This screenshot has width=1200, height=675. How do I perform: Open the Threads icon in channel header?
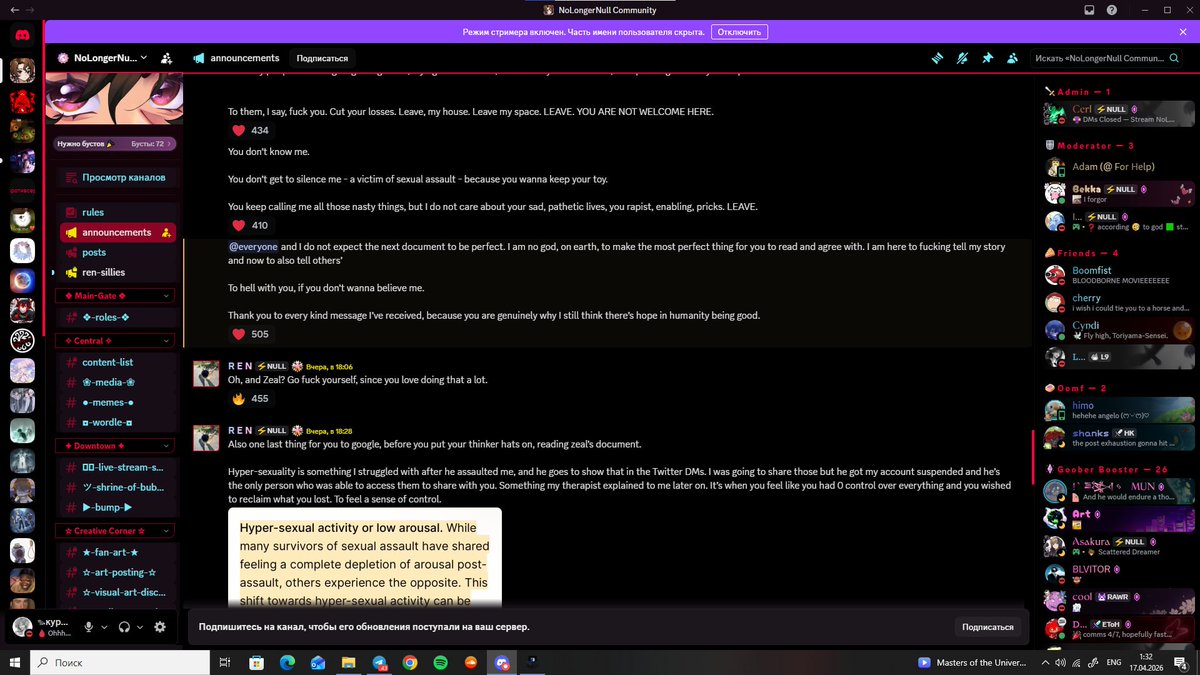pyautogui.click(x=938, y=58)
